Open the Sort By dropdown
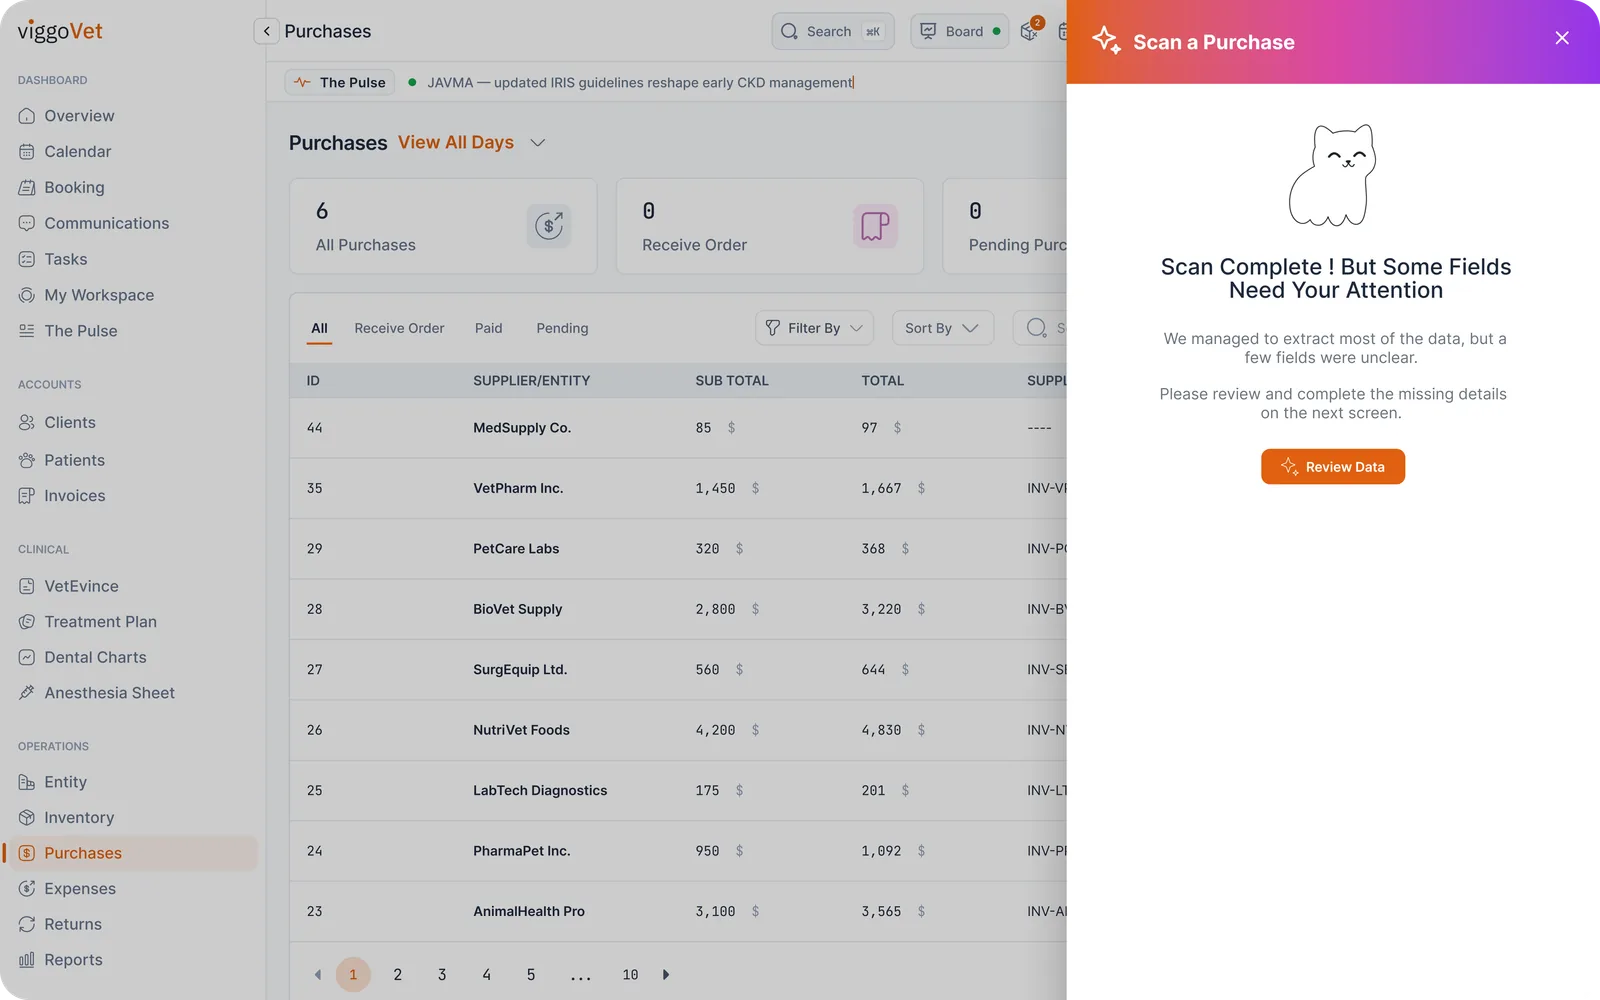 942,328
